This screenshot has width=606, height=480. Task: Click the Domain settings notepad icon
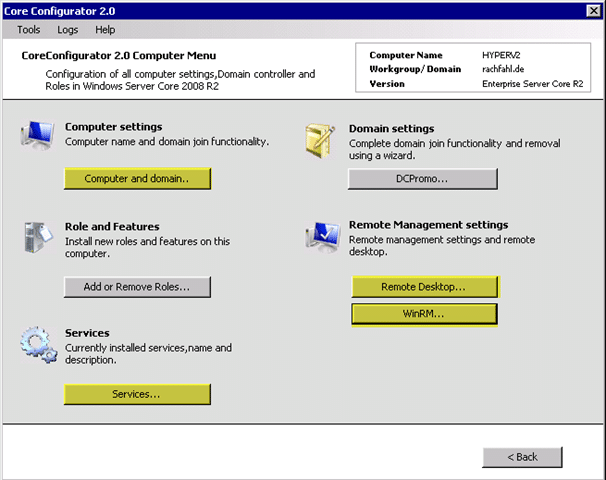point(320,141)
